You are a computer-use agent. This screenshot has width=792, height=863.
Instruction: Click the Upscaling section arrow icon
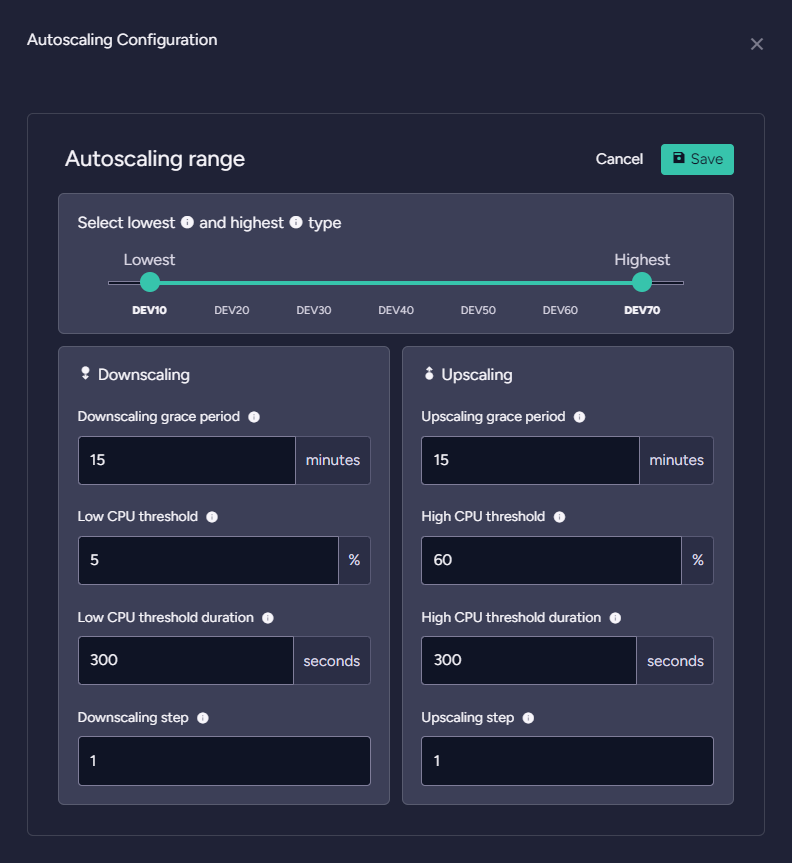pos(428,373)
